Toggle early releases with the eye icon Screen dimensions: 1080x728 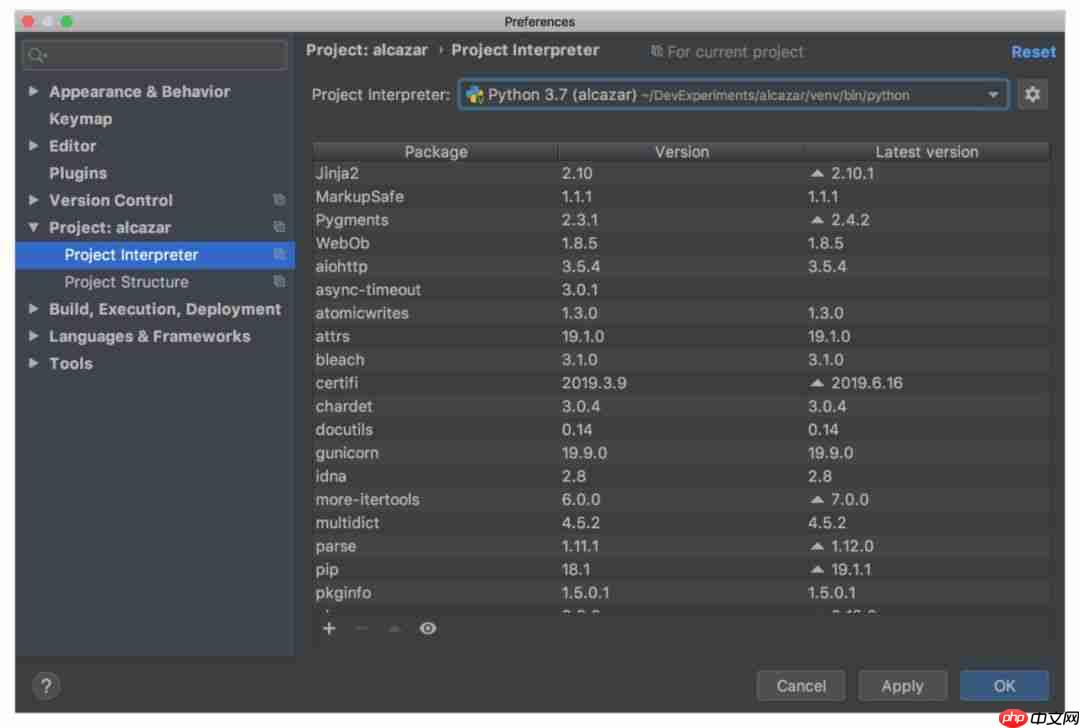tap(428, 629)
